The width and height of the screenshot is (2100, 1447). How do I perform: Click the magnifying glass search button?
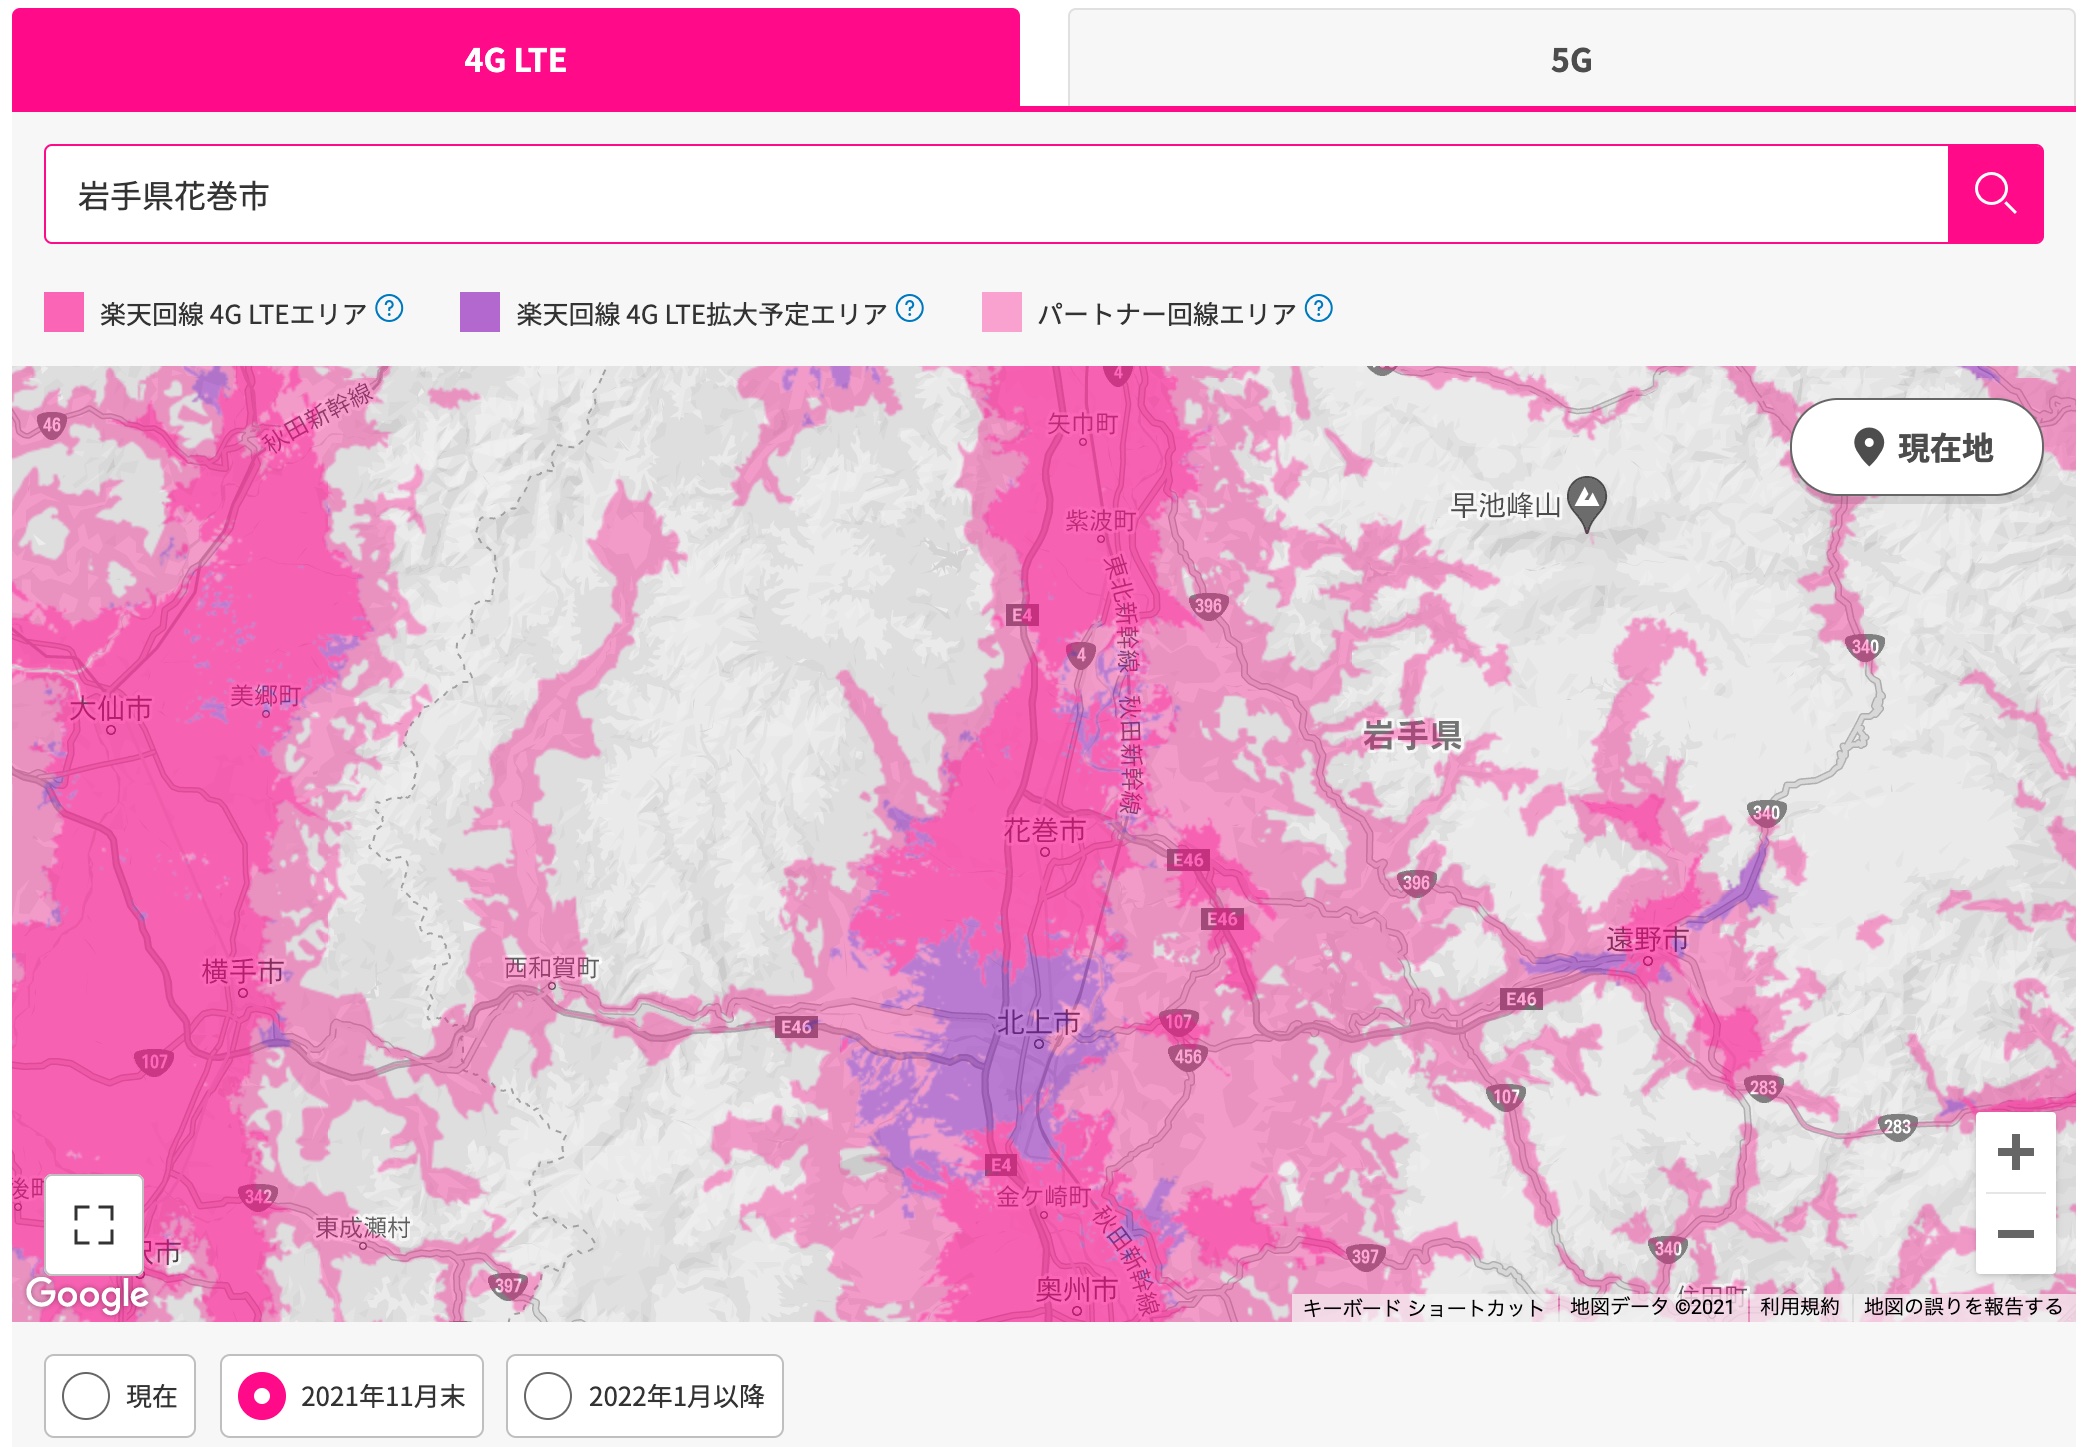pos(1994,194)
